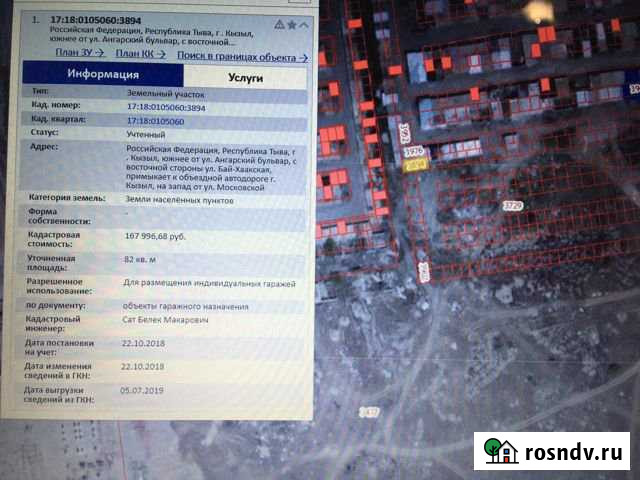Select the Кадастровая стоимость label
Screen dimensions: 640x480
pos(54,239)
